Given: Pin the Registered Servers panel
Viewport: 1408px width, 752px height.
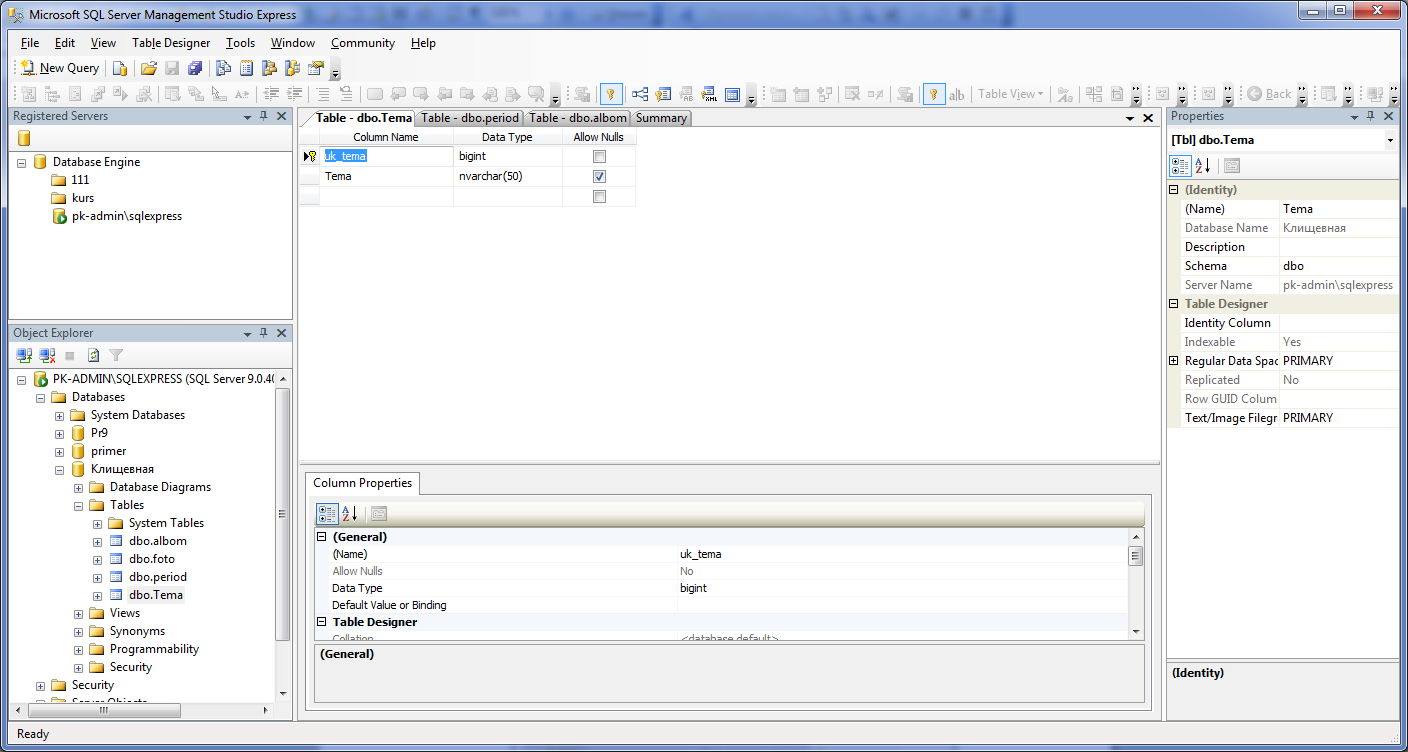Looking at the screenshot, I should pos(264,116).
